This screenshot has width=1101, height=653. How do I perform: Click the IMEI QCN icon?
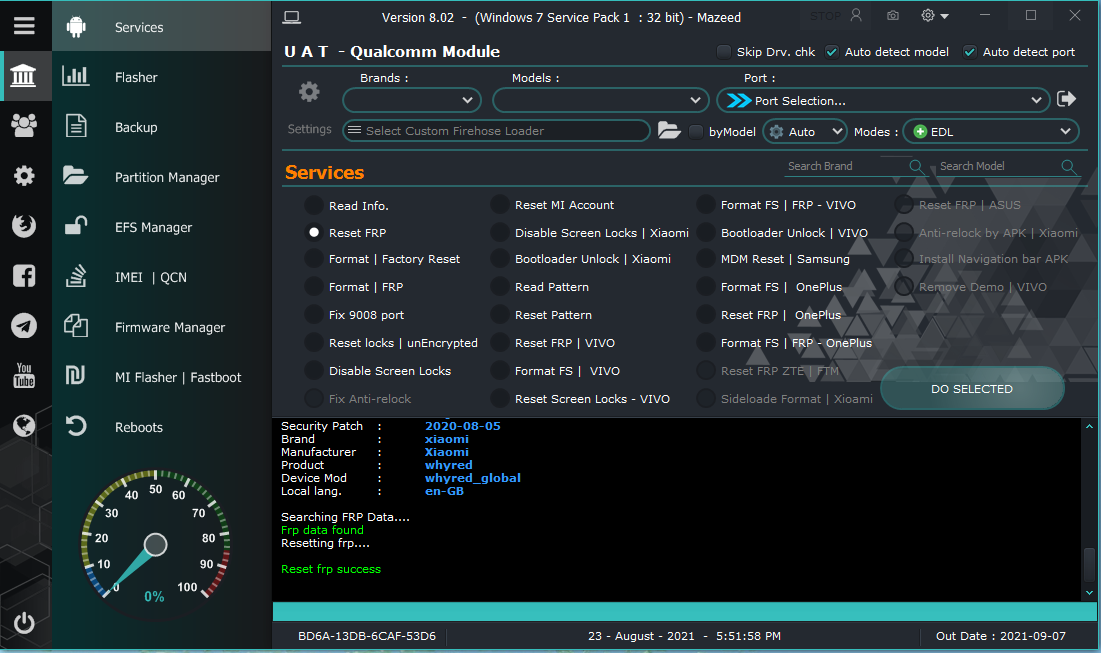click(76, 276)
